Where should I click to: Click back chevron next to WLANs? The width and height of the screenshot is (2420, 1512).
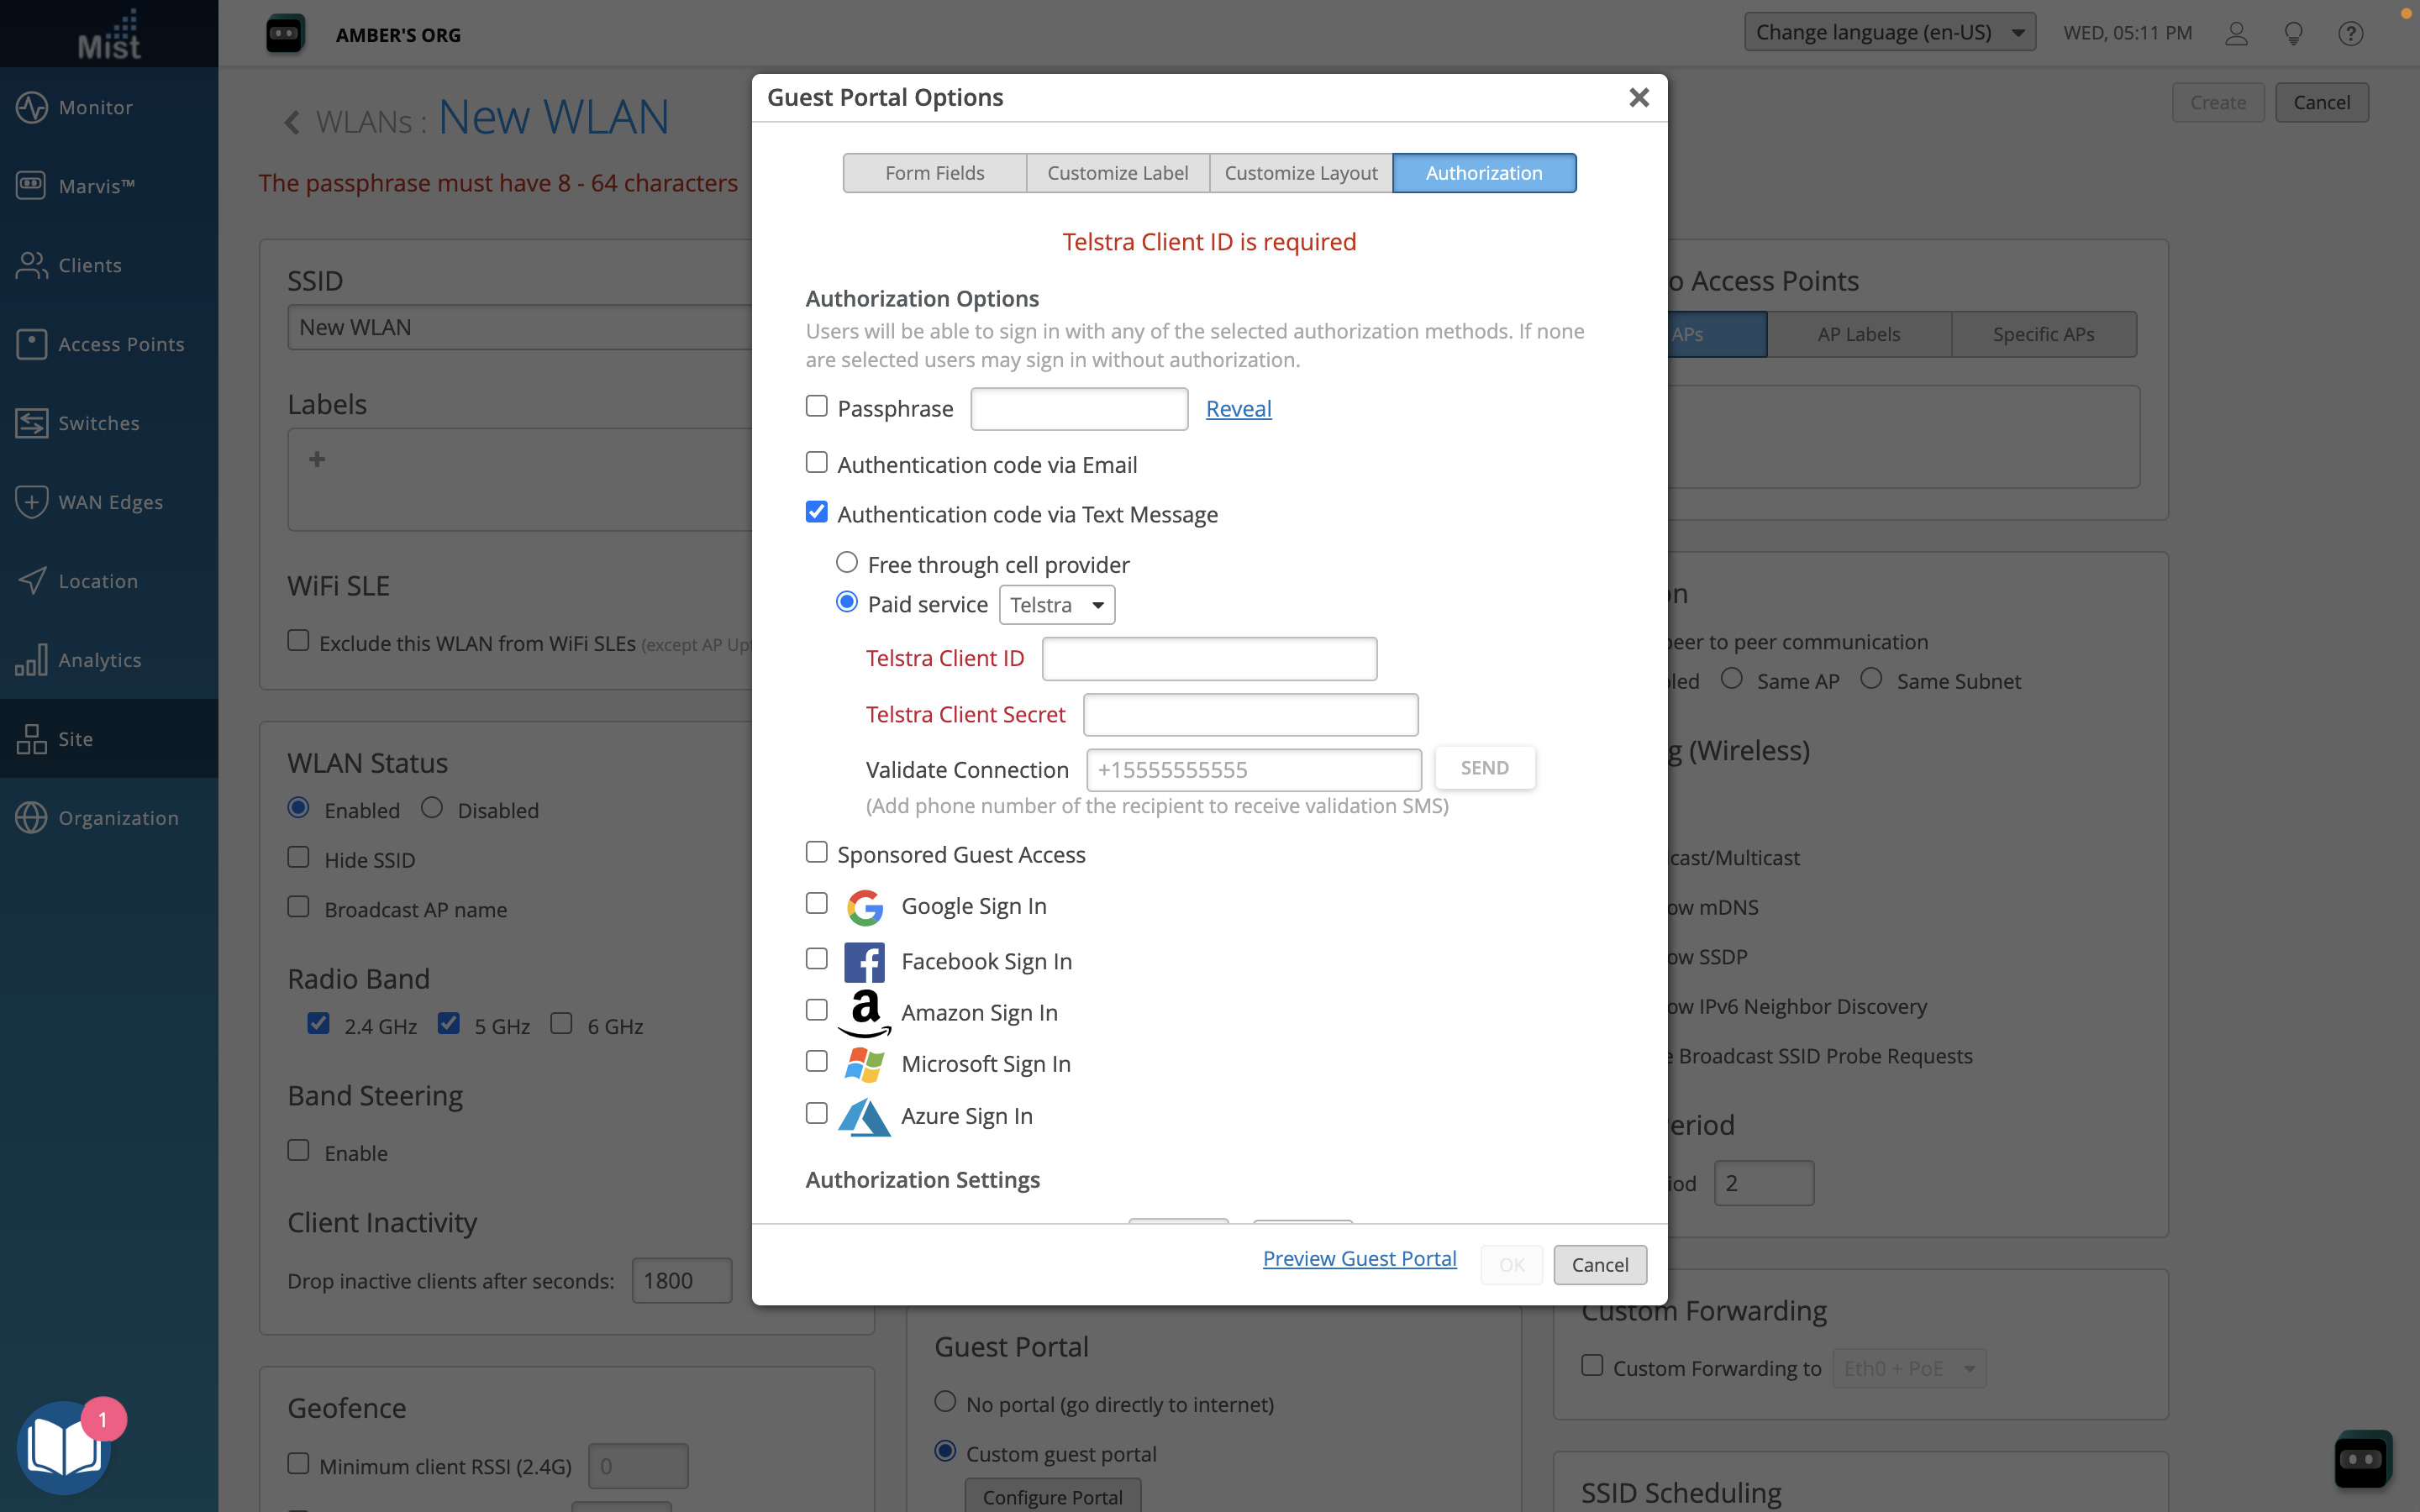click(x=292, y=122)
